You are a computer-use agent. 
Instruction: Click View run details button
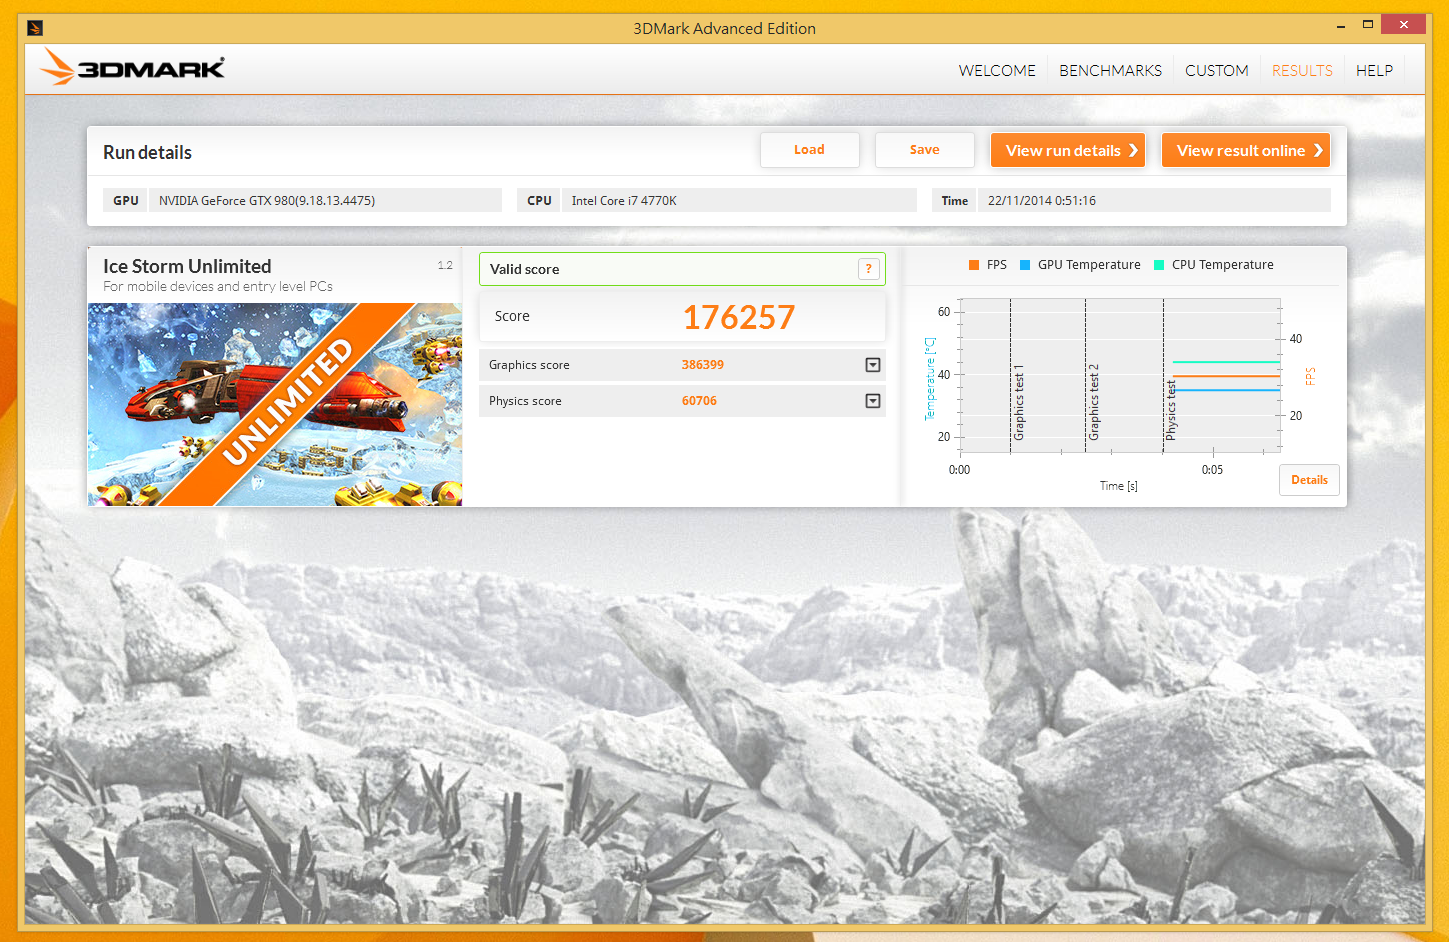pos(1067,150)
